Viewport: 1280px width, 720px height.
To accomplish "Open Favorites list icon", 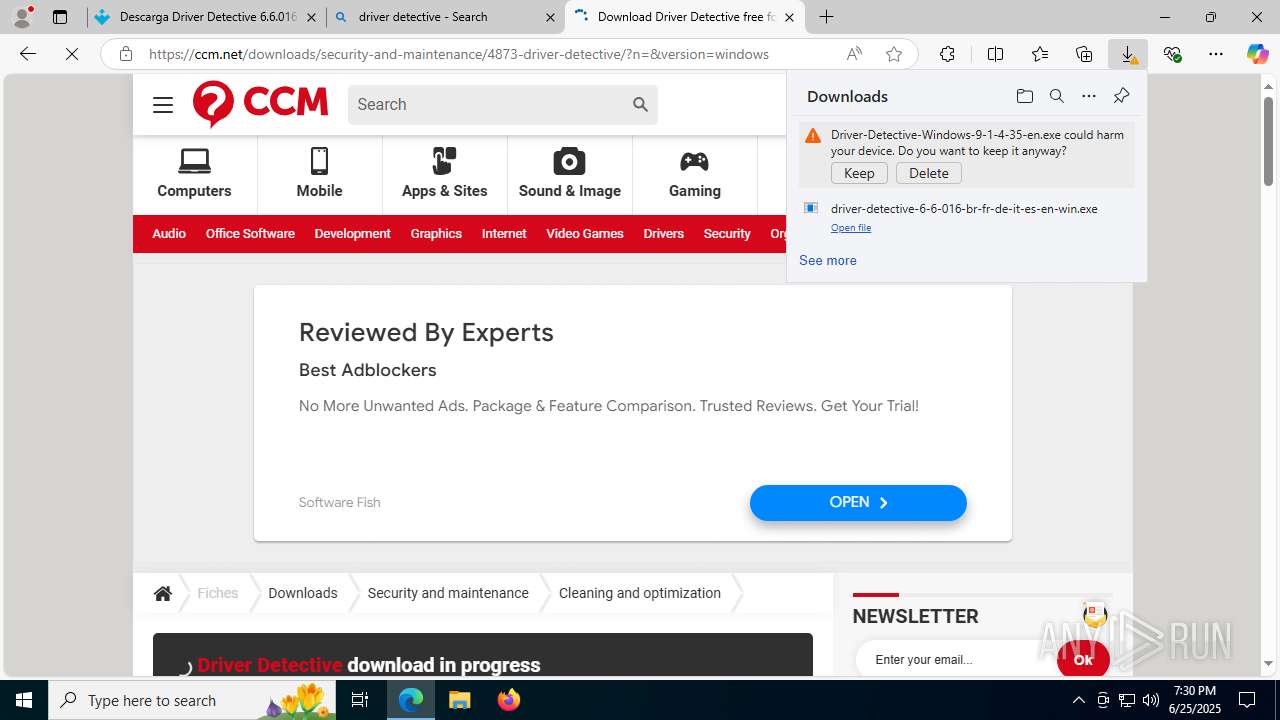I will coord(1040,54).
